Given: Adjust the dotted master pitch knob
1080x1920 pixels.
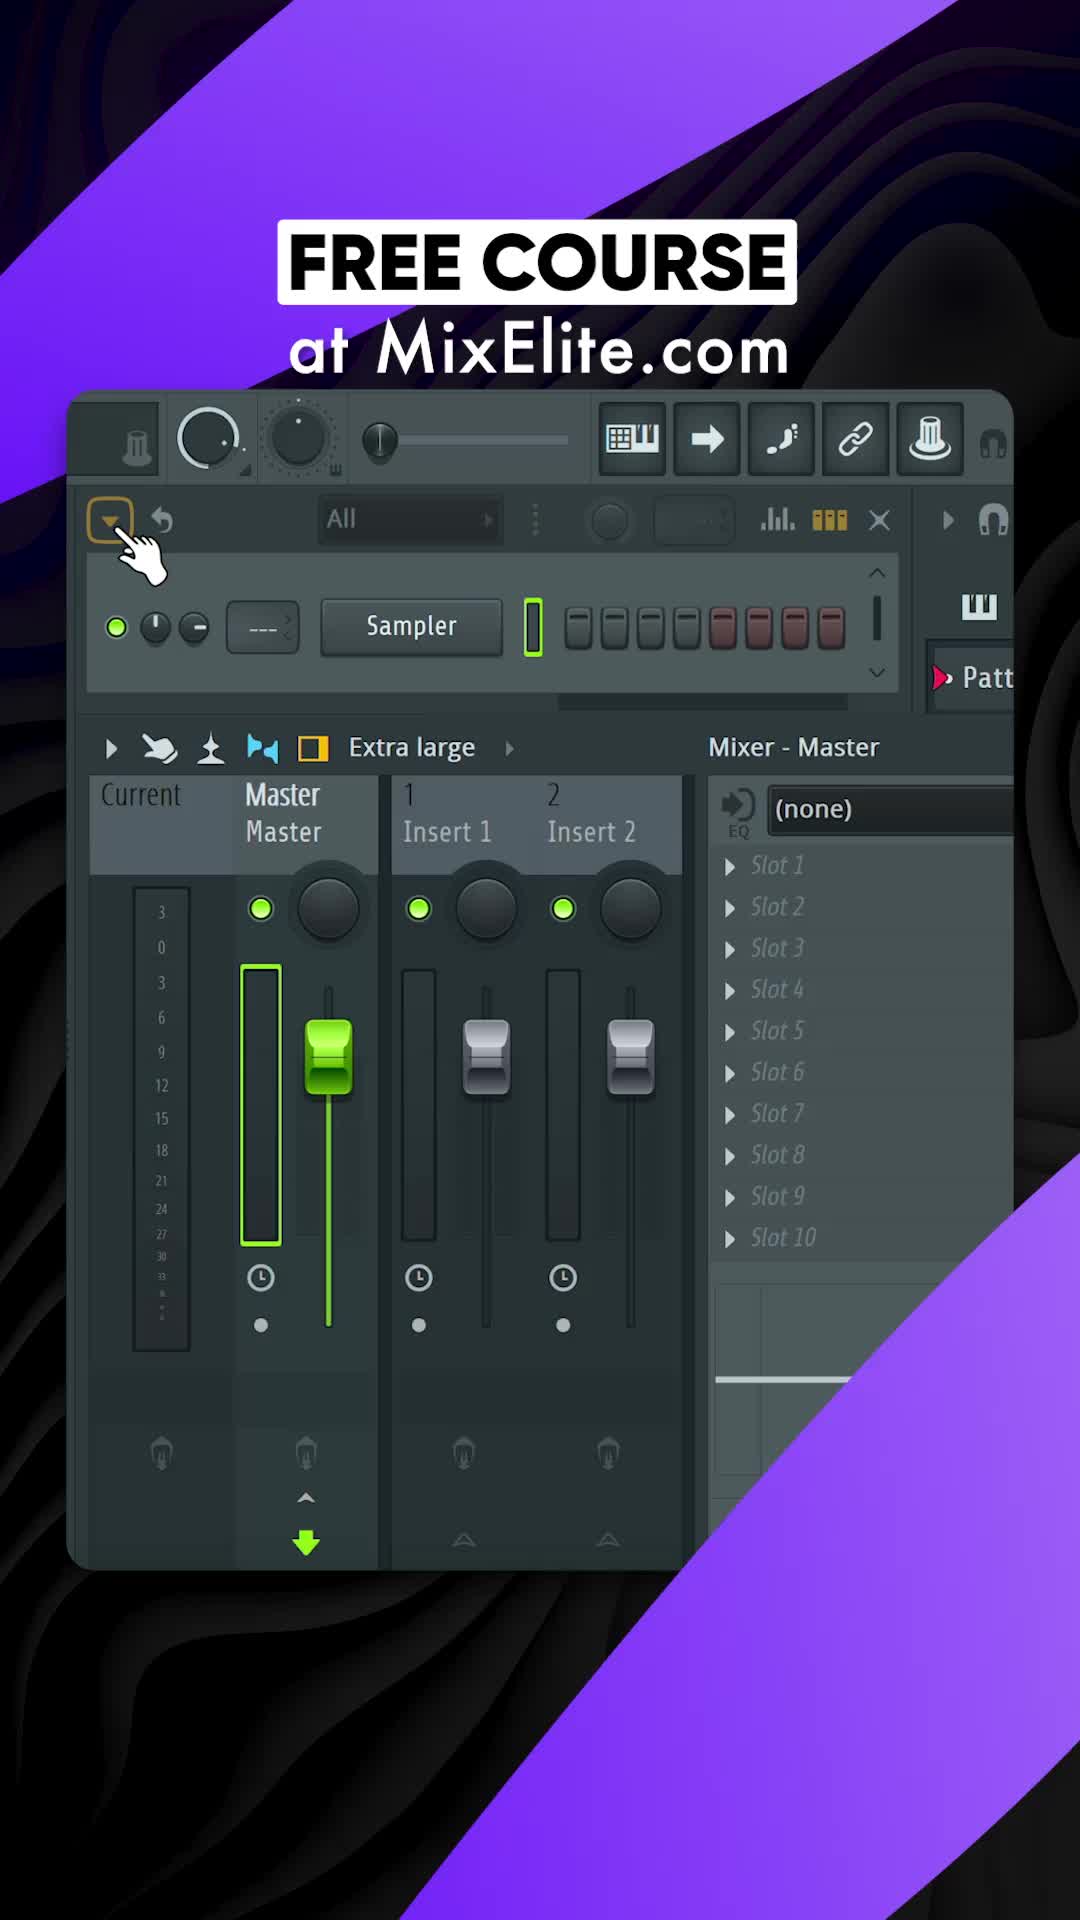Looking at the screenshot, I should click(x=298, y=438).
